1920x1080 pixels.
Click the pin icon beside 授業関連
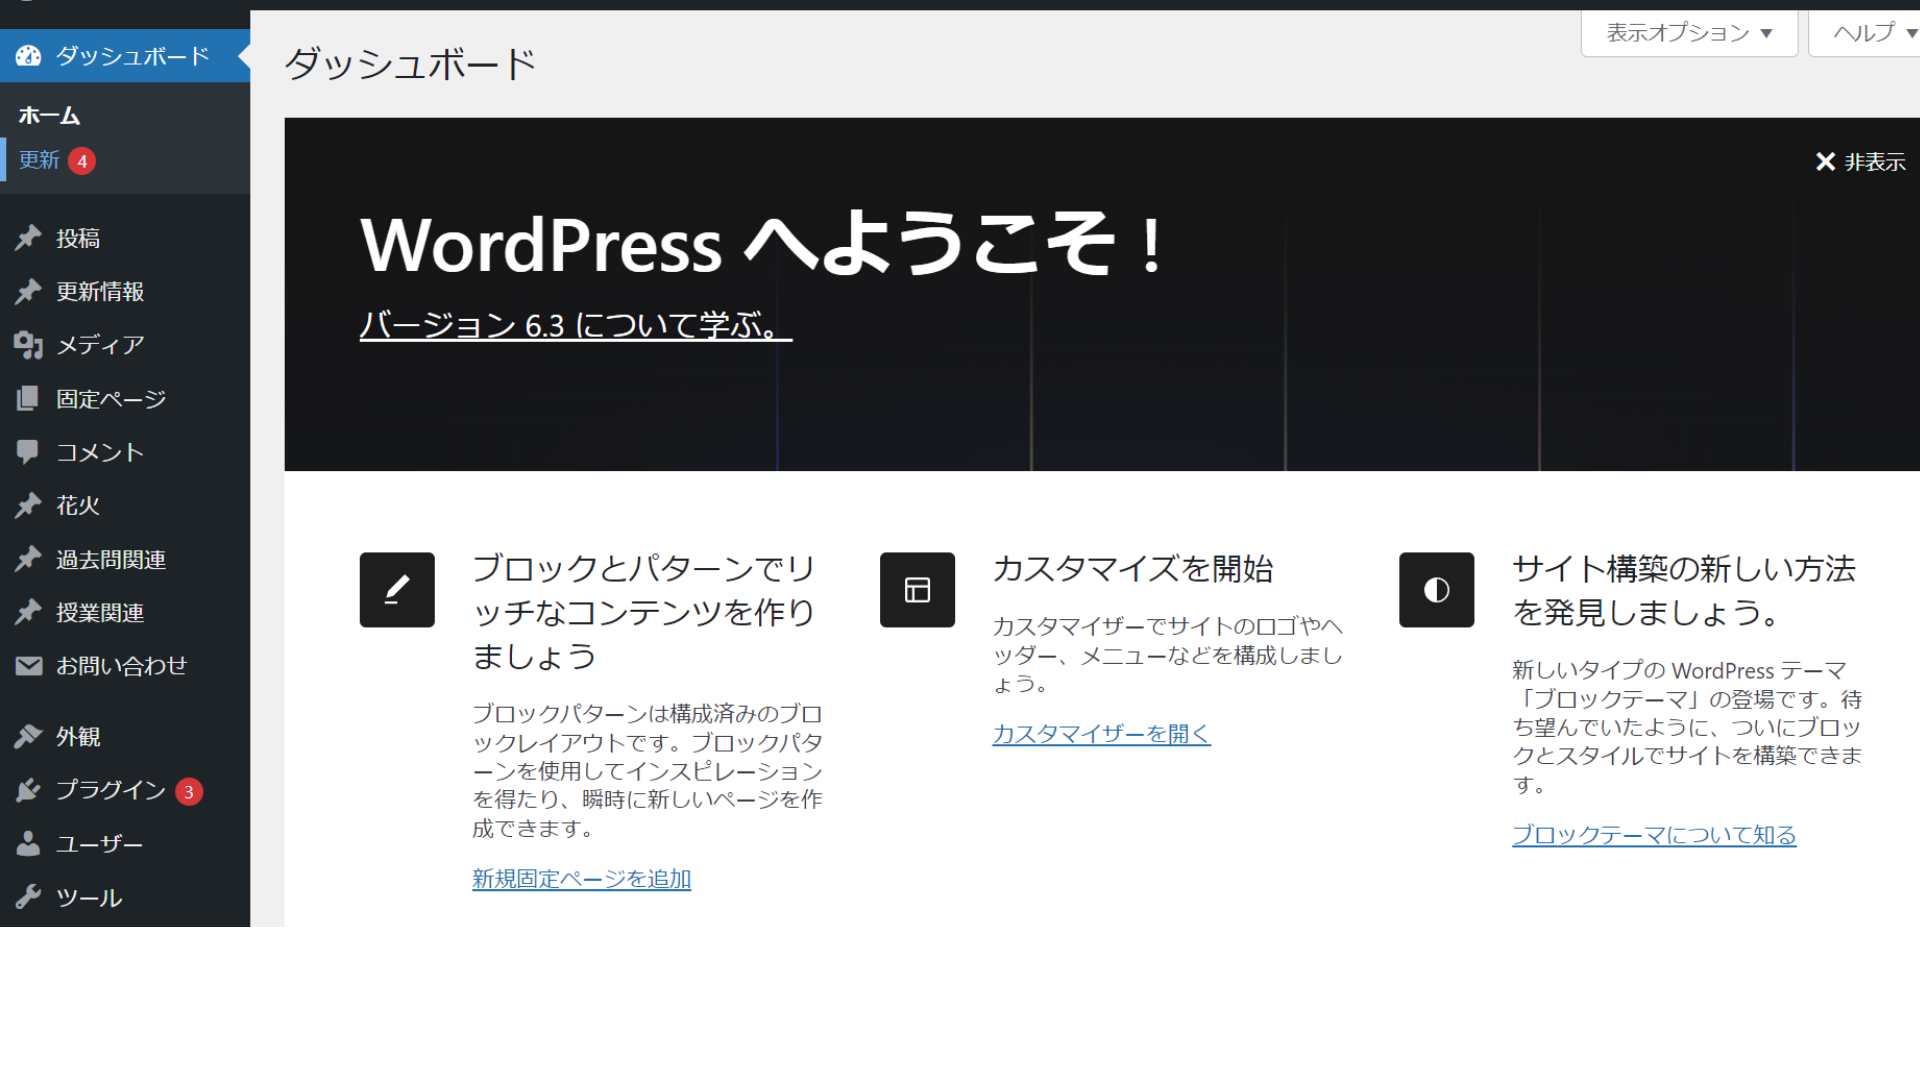pyautogui.click(x=28, y=612)
